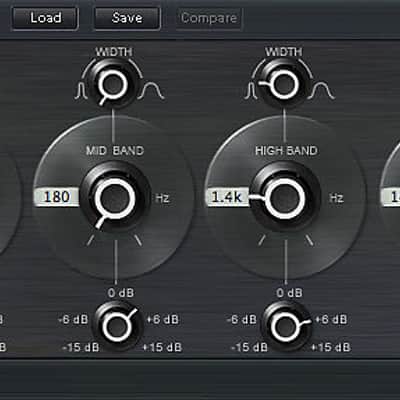Click the -6 dB label of Mid Band gain
This screenshot has height=400, width=400.
[x=73, y=320]
